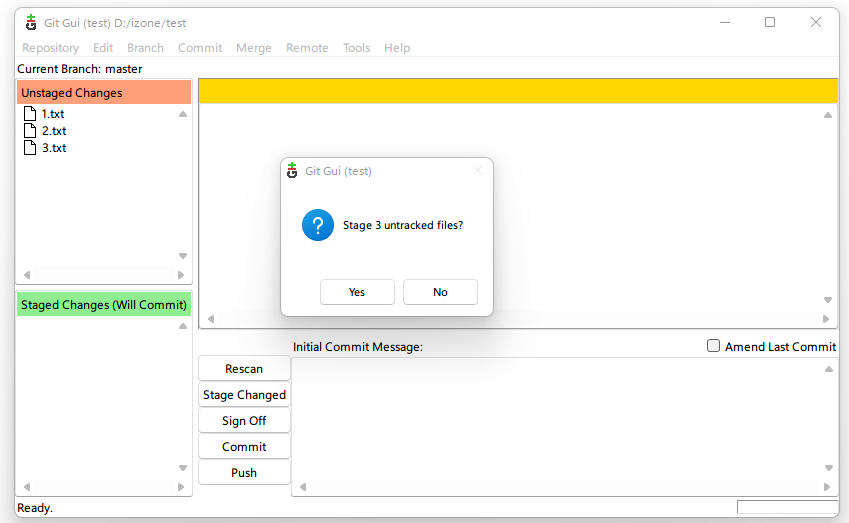Open the Remote menu
The image size is (849, 523).
tap(307, 48)
